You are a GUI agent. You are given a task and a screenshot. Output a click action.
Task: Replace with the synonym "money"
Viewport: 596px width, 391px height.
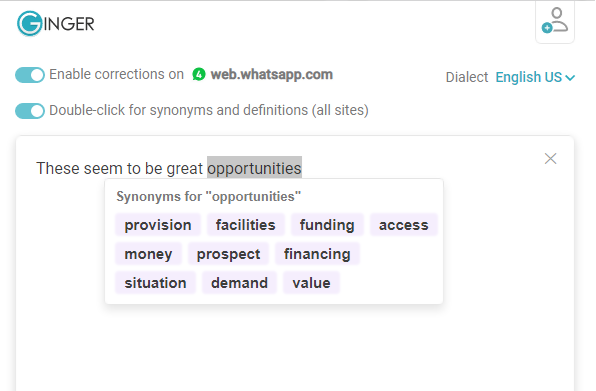pyautogui.click(x=148, y=254)
